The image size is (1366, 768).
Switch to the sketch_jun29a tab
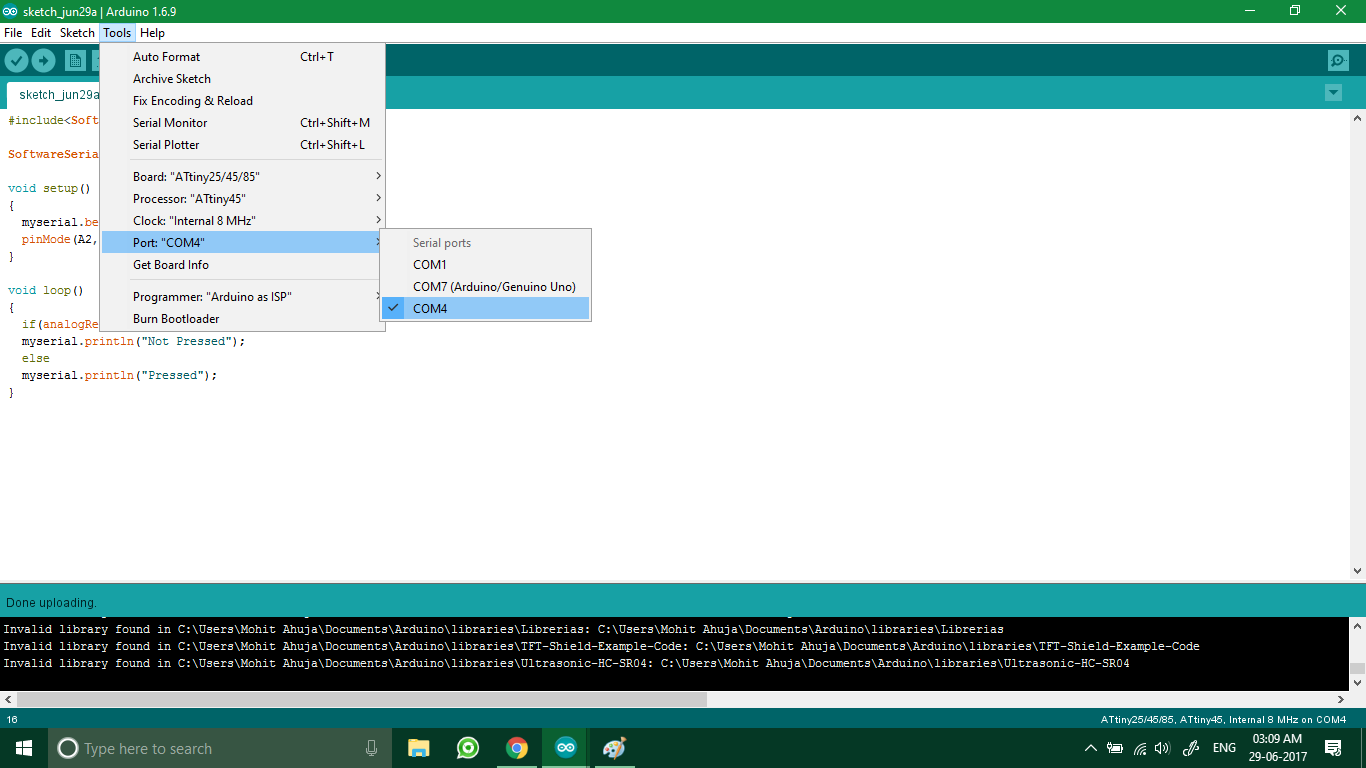[x=54, y=95]
